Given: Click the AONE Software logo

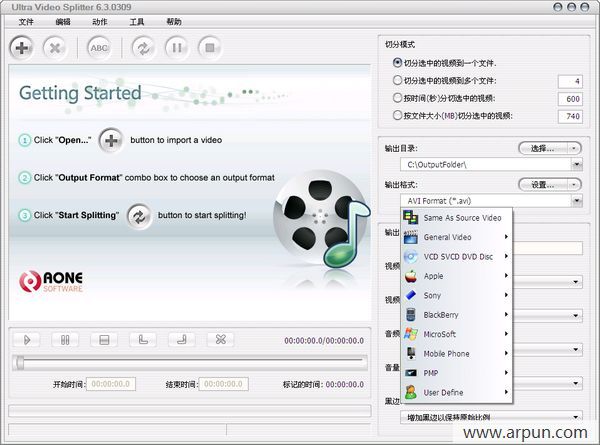Looking at the screenshot, I should (51, 282).
